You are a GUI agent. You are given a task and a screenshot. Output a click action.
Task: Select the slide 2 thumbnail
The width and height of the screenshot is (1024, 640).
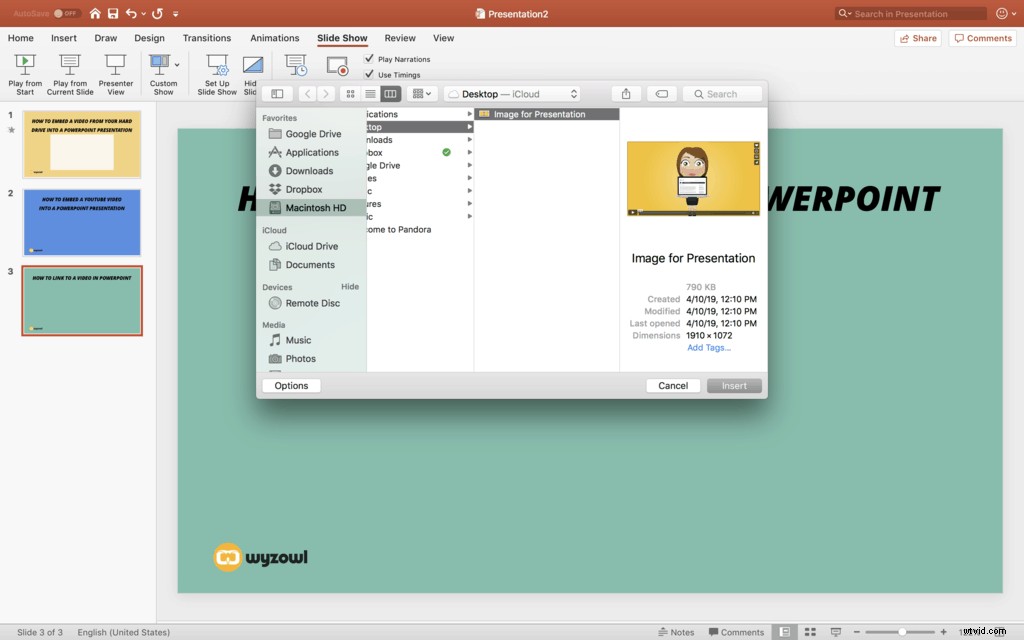[81, 222]
